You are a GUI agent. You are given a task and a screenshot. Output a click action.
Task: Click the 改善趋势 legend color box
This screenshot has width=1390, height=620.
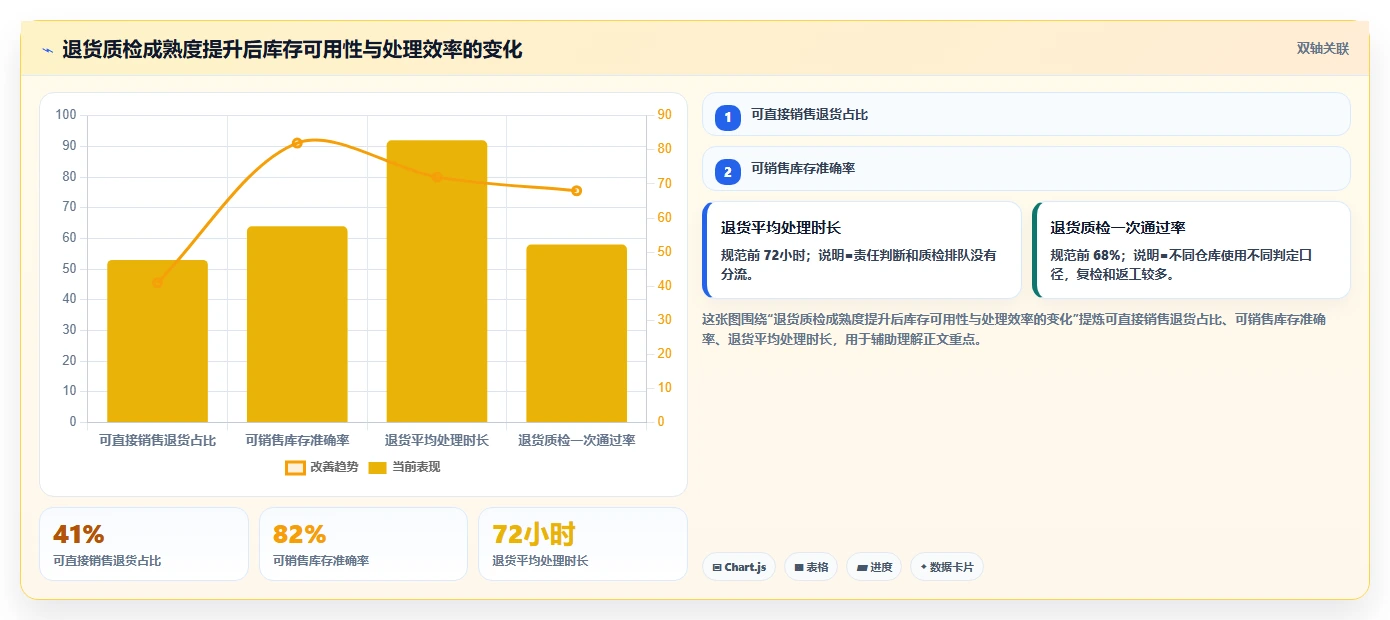295,467
